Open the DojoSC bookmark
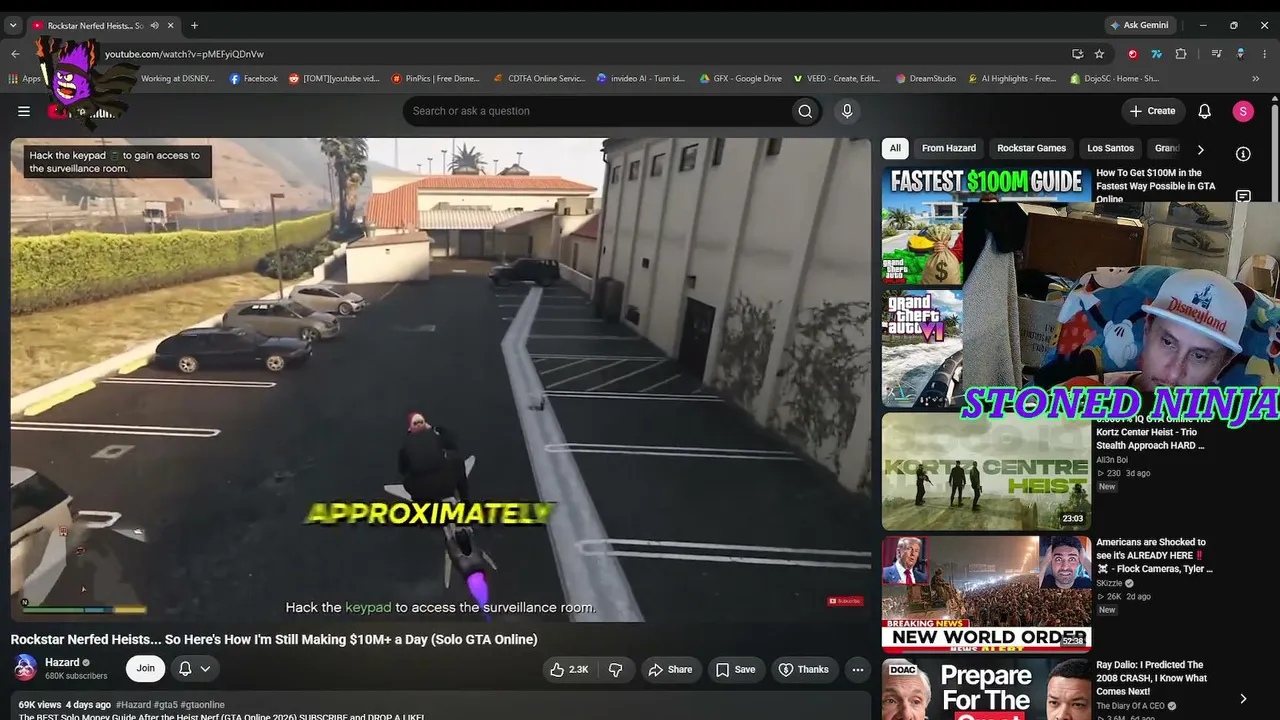Viewport: 1280px width, 720px height. (x=1115, y=78)
